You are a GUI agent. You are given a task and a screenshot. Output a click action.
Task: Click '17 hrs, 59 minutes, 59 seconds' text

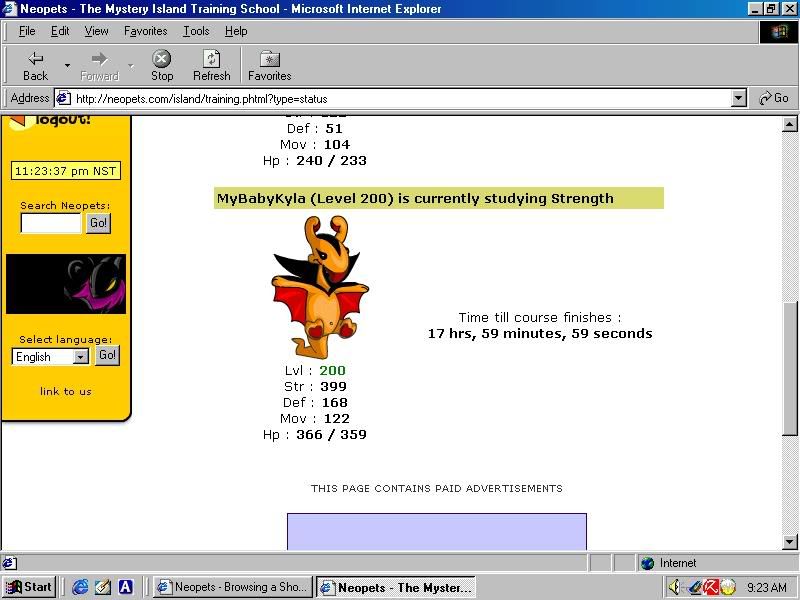540,334
